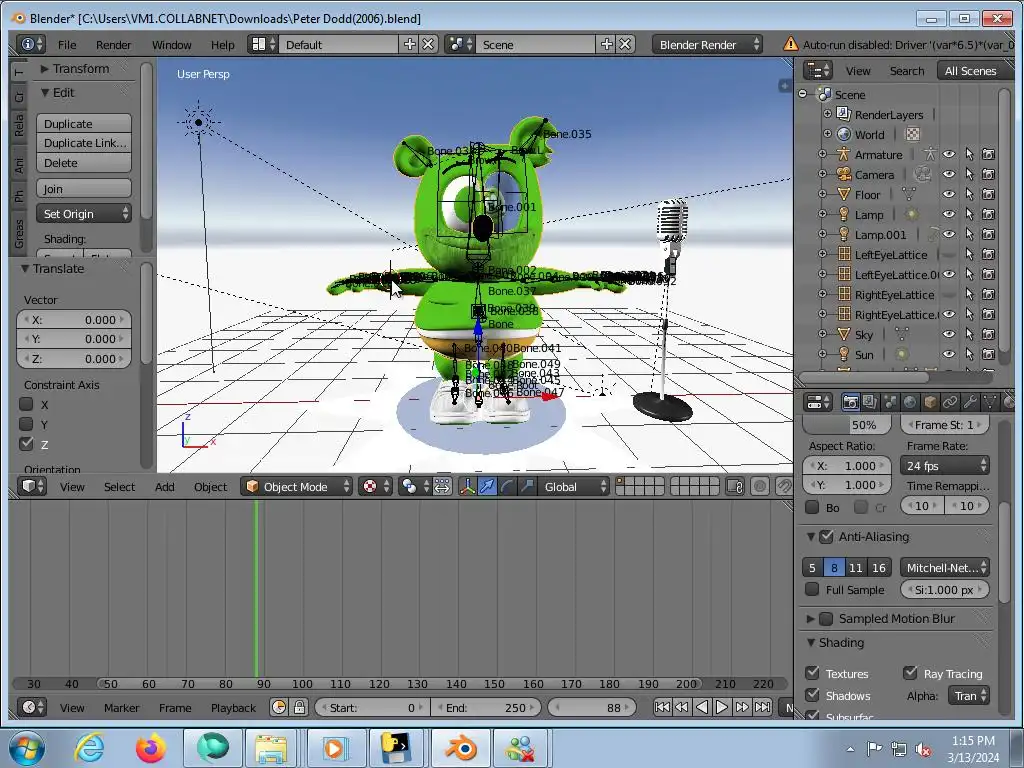Open the Render properties tab camera icon
The width and height of the screenshot is (1024, 768).
(x=850, y=402)
